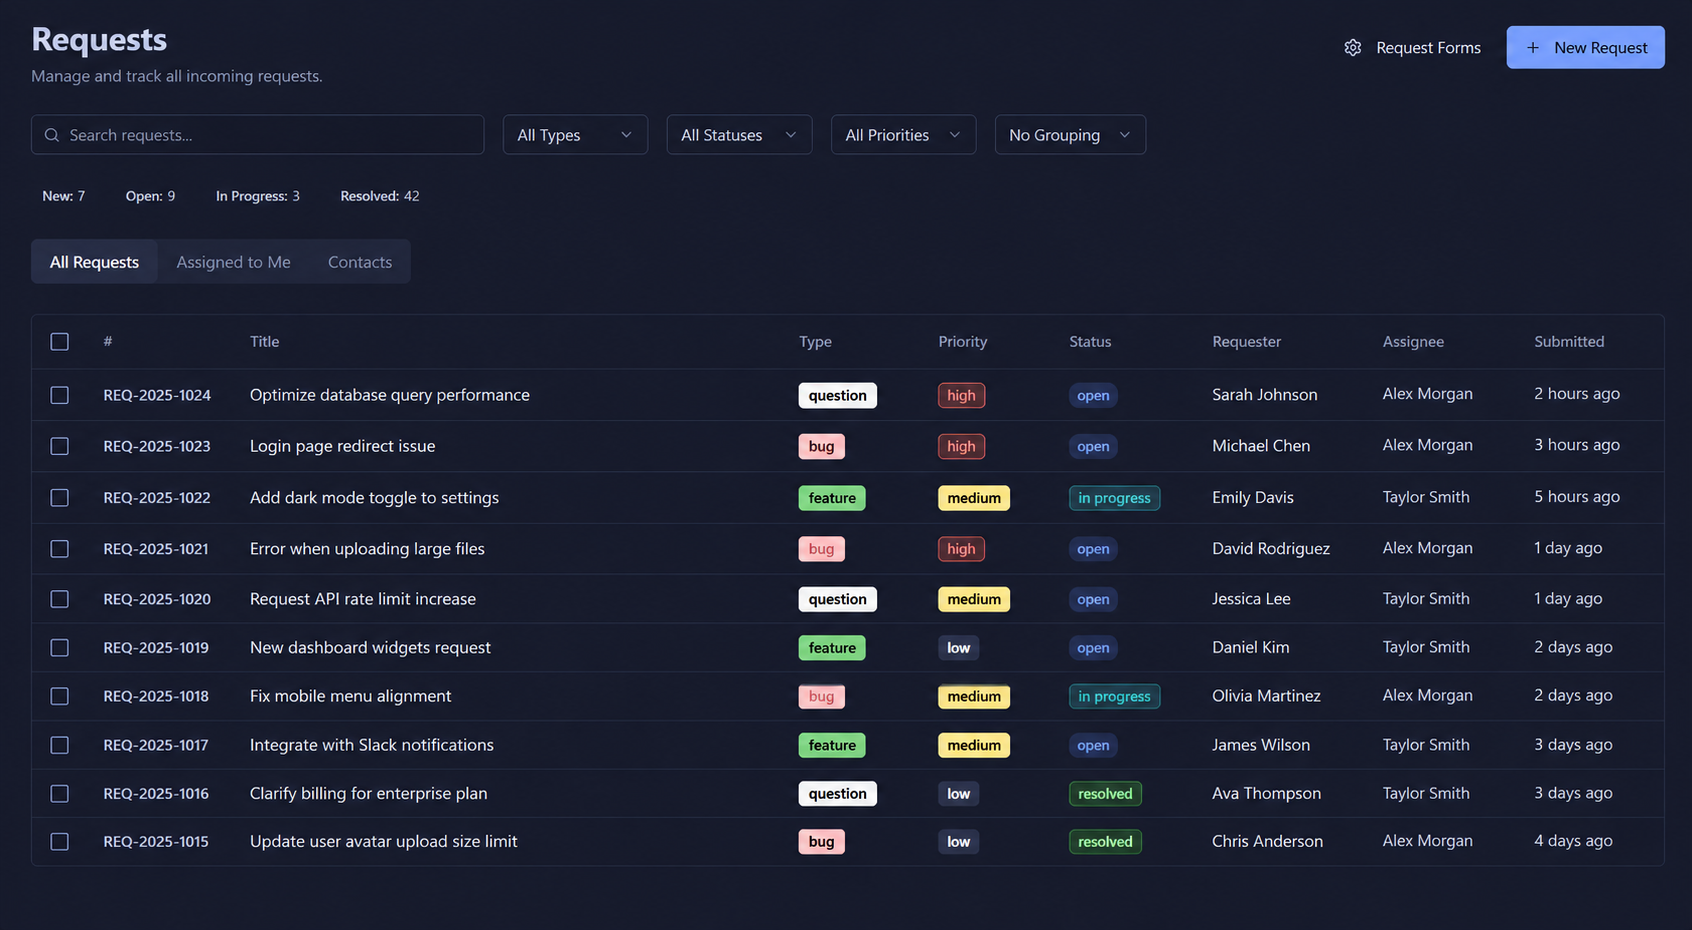The height and width of the screenshot is (930, 1692).
Task: Check the box for REQ-2025-1020
Action: click(60, 599)
